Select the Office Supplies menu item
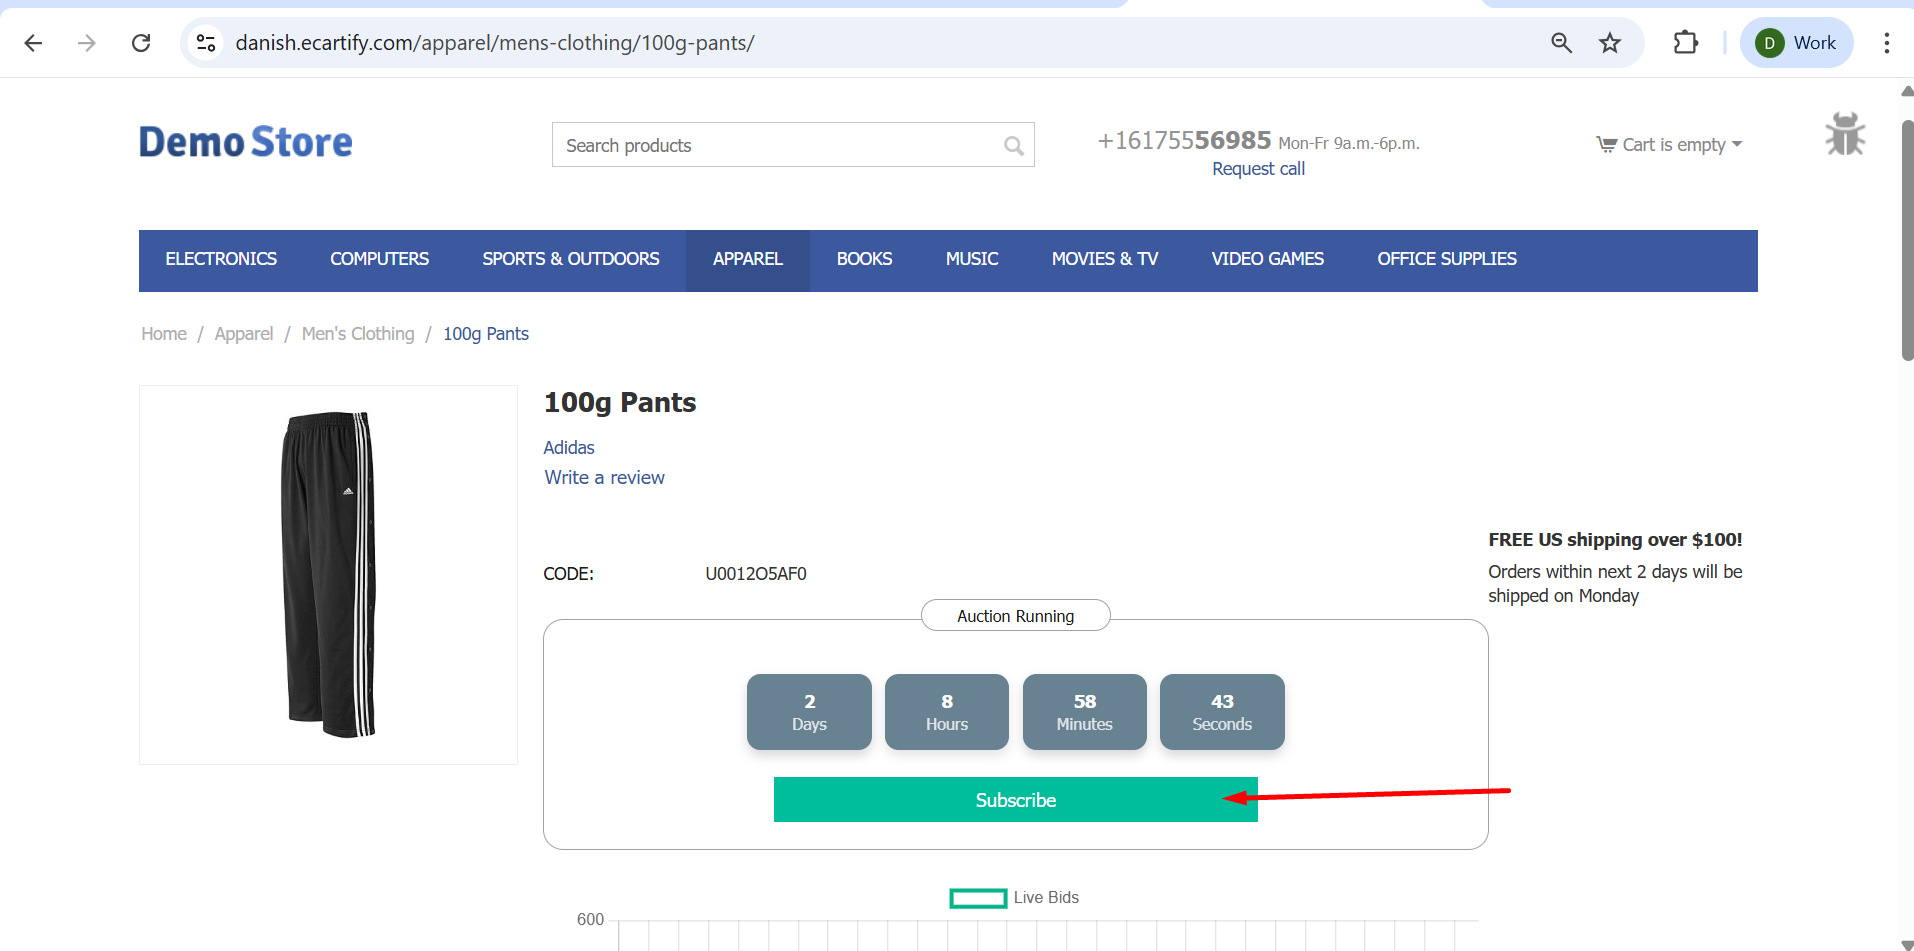Viewport: 1914px width, 951px height. pos(1446,260)
